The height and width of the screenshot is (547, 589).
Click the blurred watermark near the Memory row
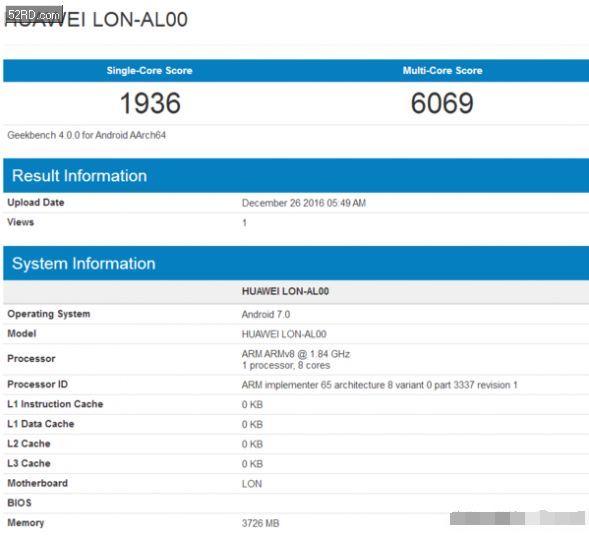[x=517, y=518]
